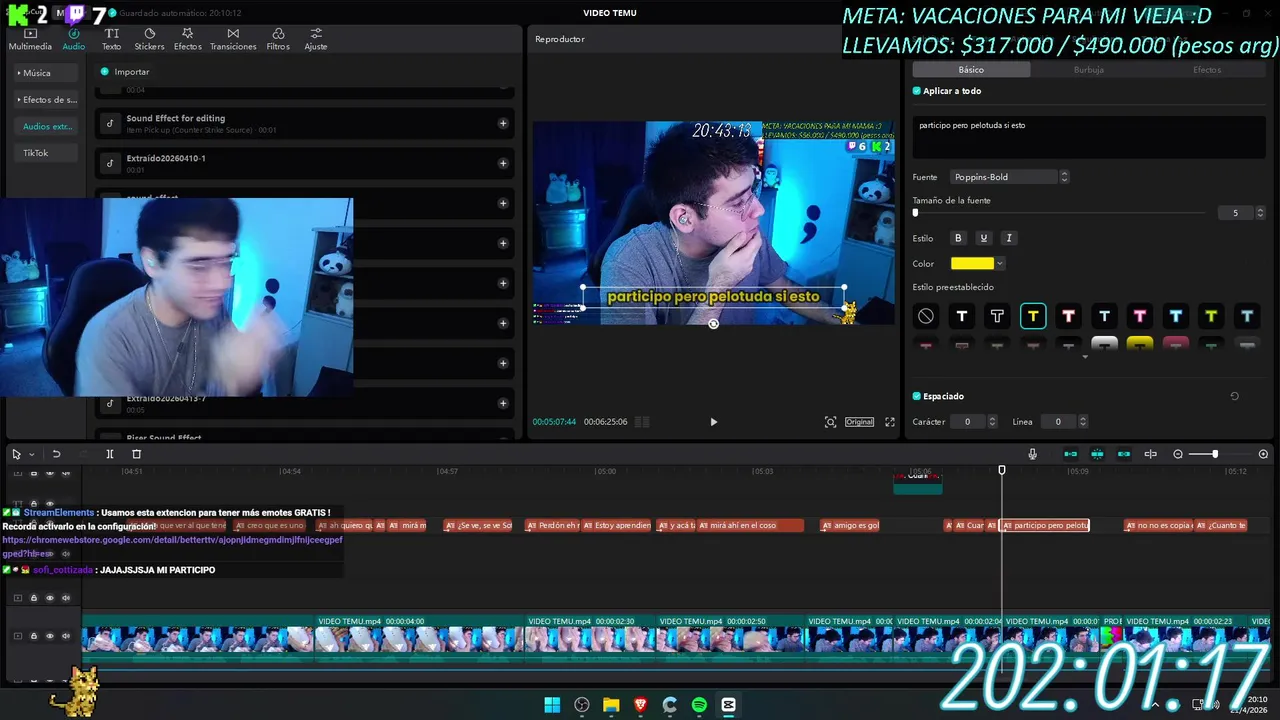Switch to the Efectos tab in text panel
This screenshot has height=720, width=1280.
click(x=1207, y=70)
